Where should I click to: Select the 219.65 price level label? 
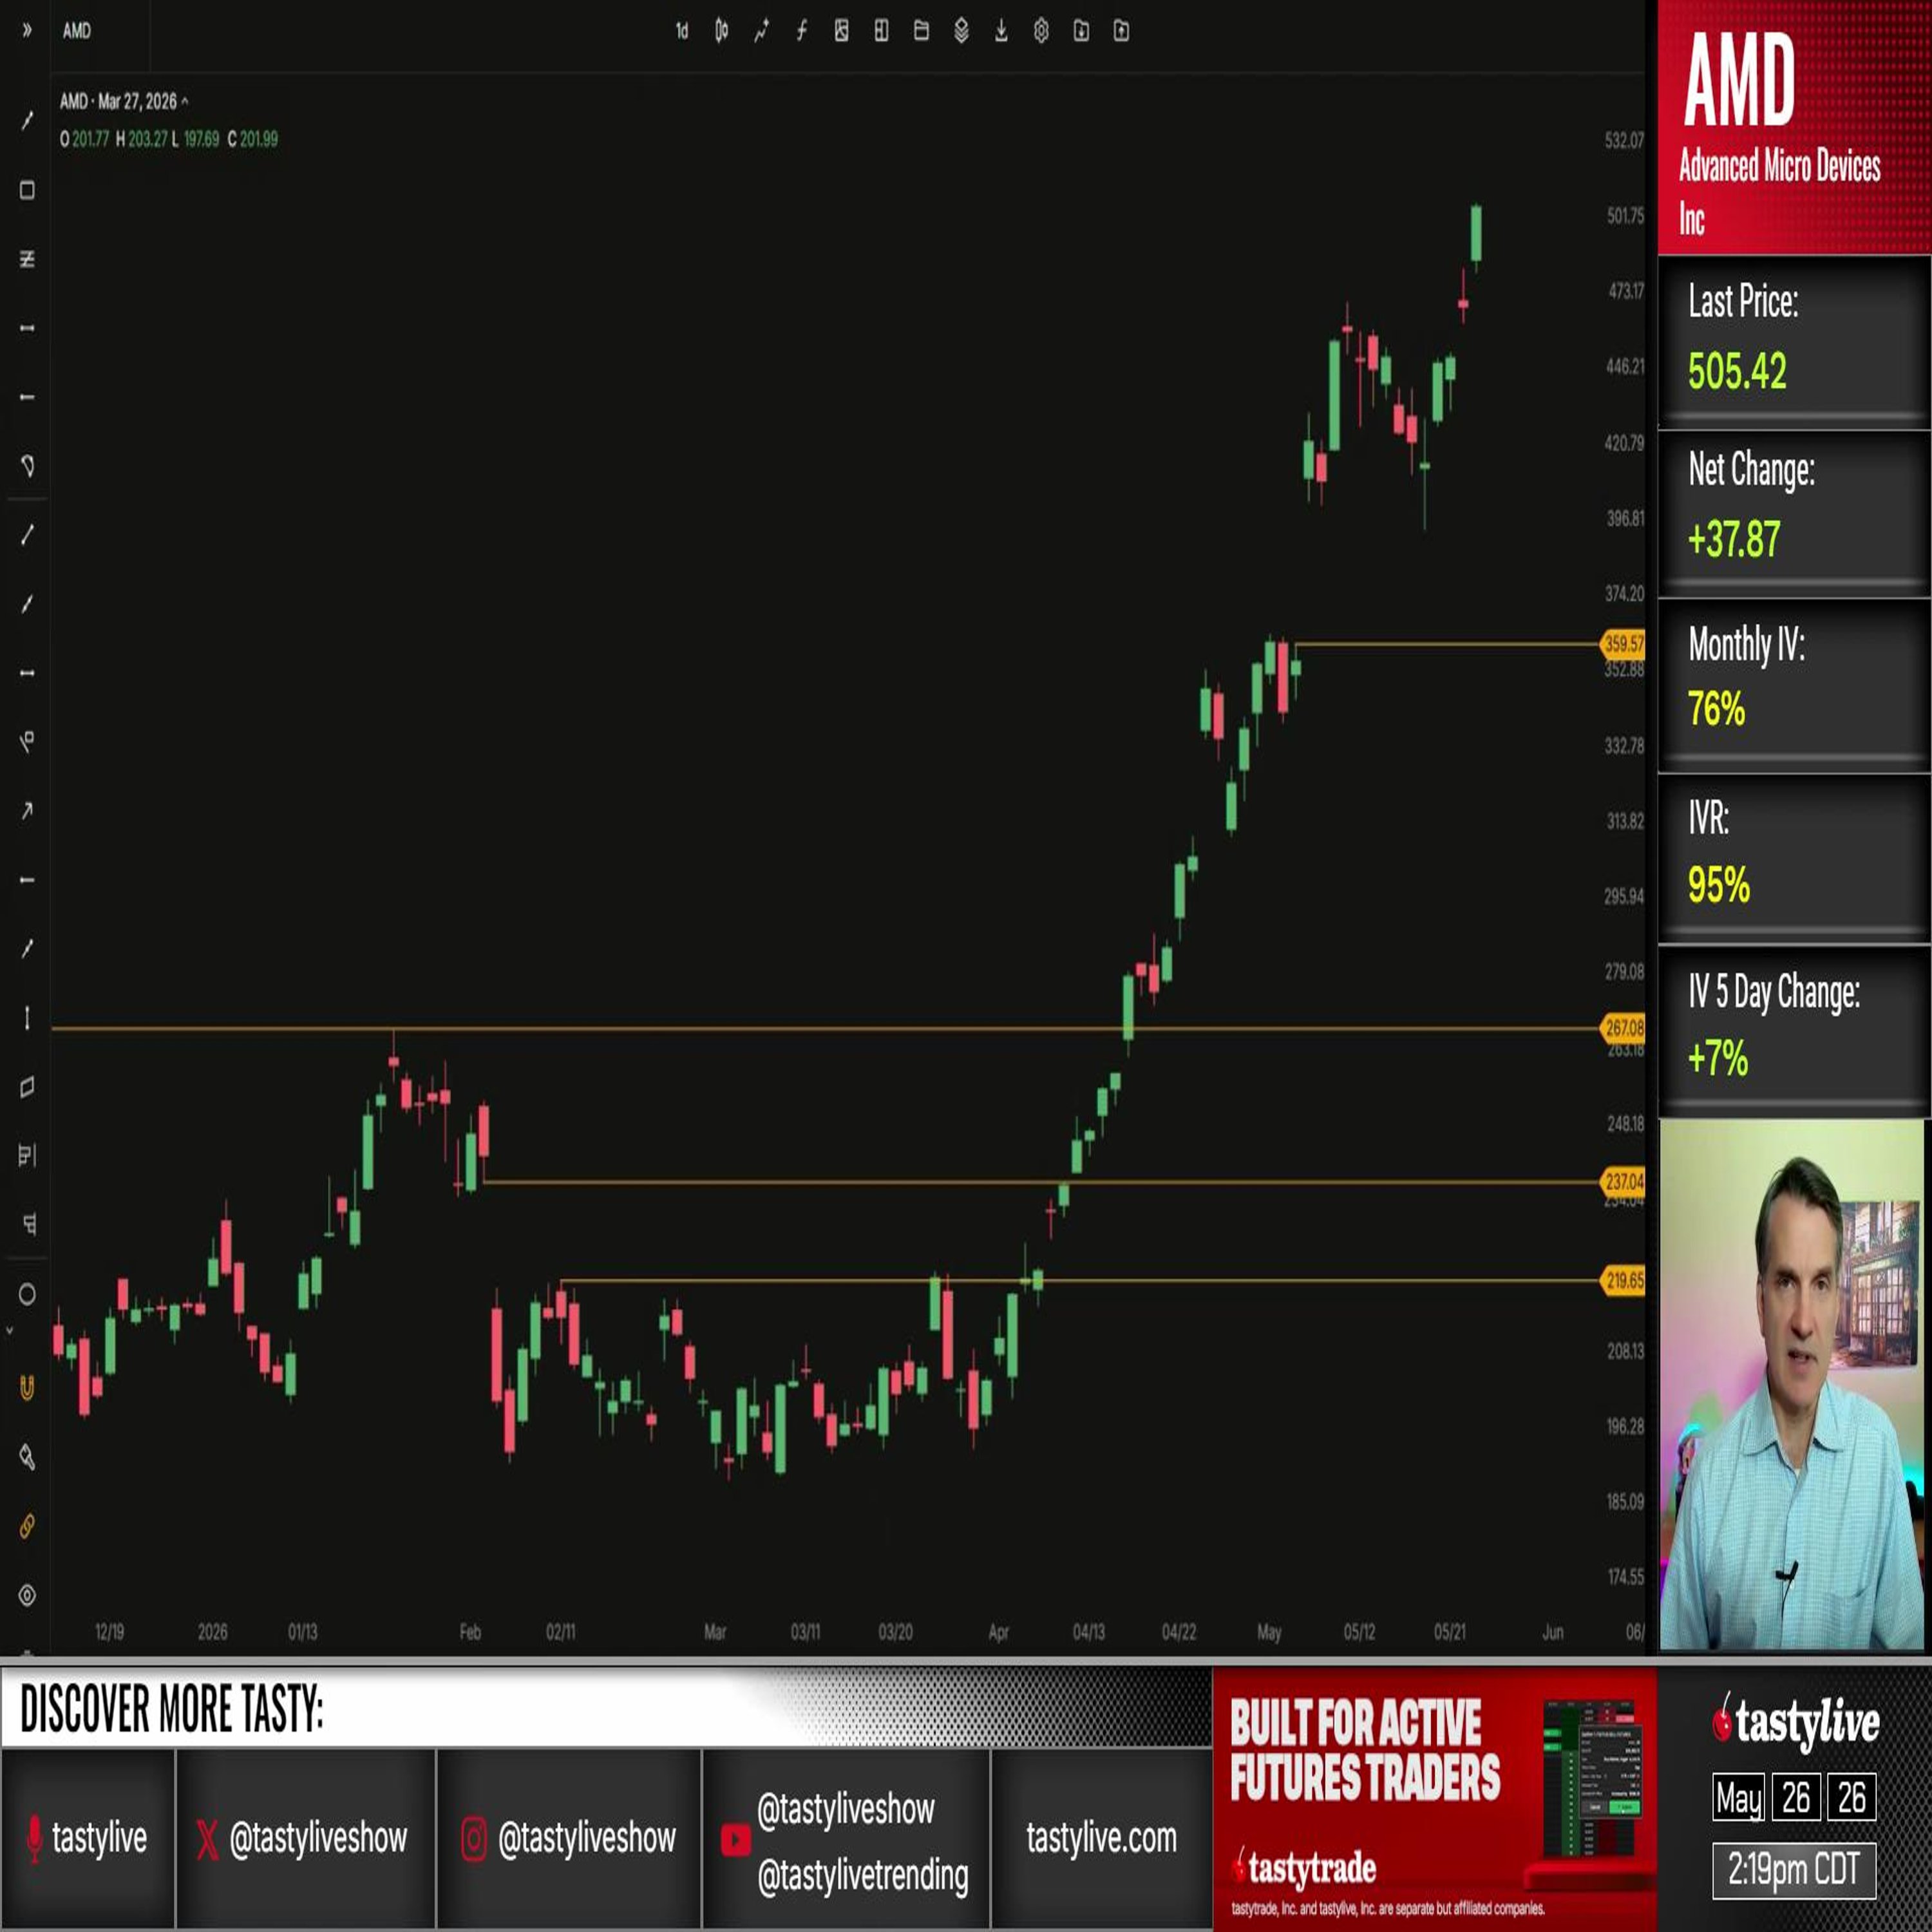1622,1280
